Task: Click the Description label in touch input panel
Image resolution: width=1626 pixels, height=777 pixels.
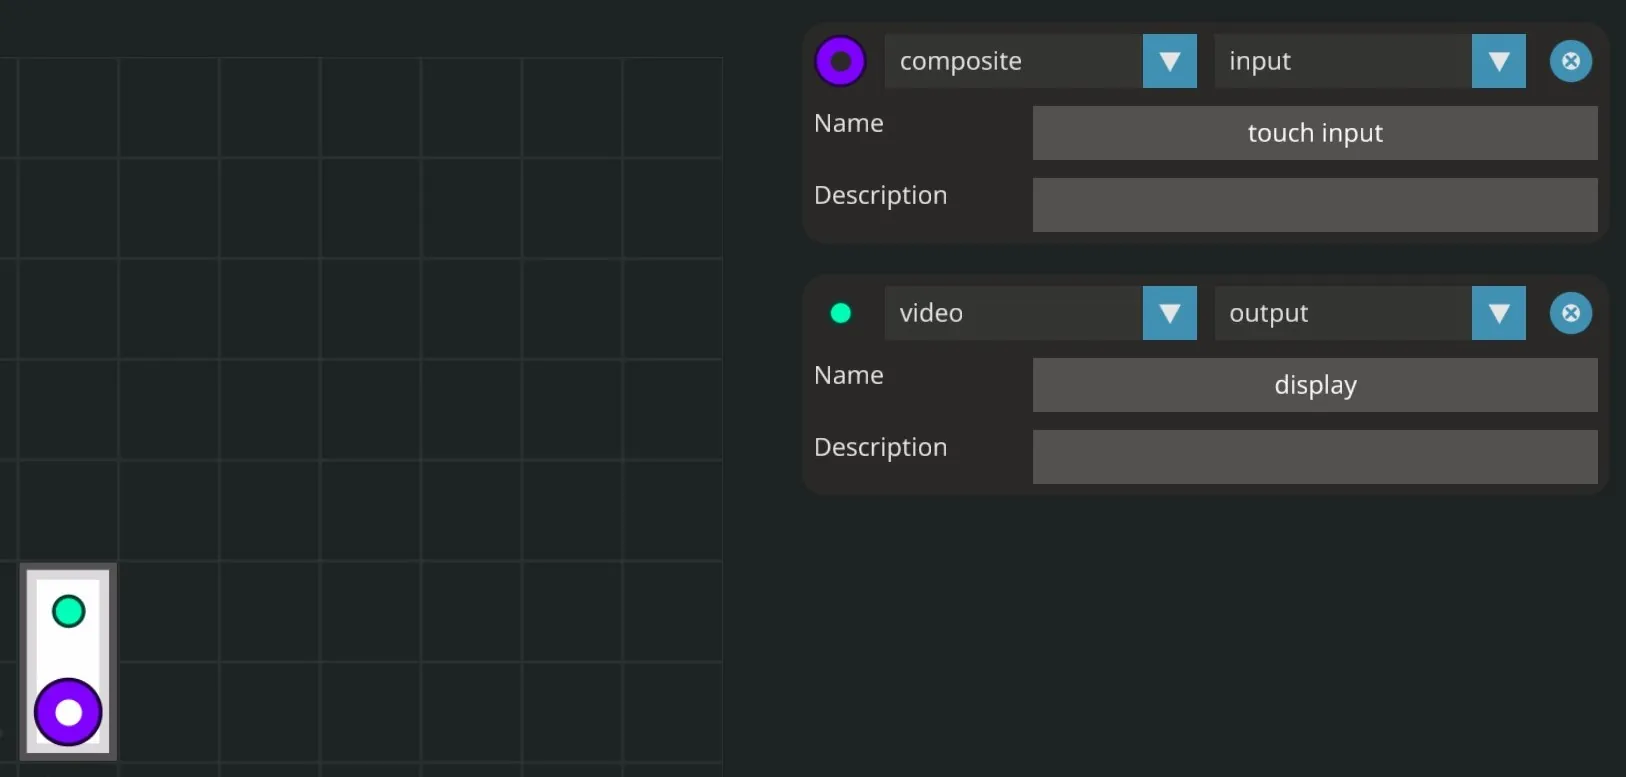Action: (880, 196)
